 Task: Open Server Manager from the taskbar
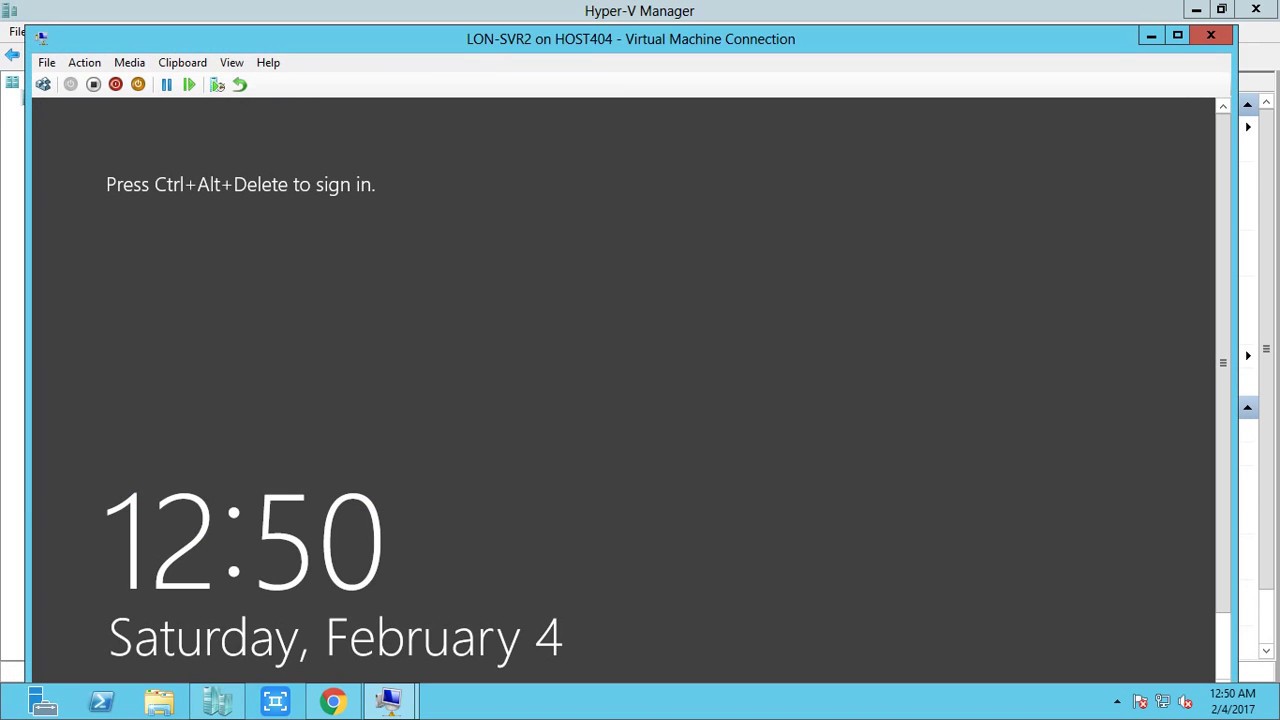click(43, 701)
